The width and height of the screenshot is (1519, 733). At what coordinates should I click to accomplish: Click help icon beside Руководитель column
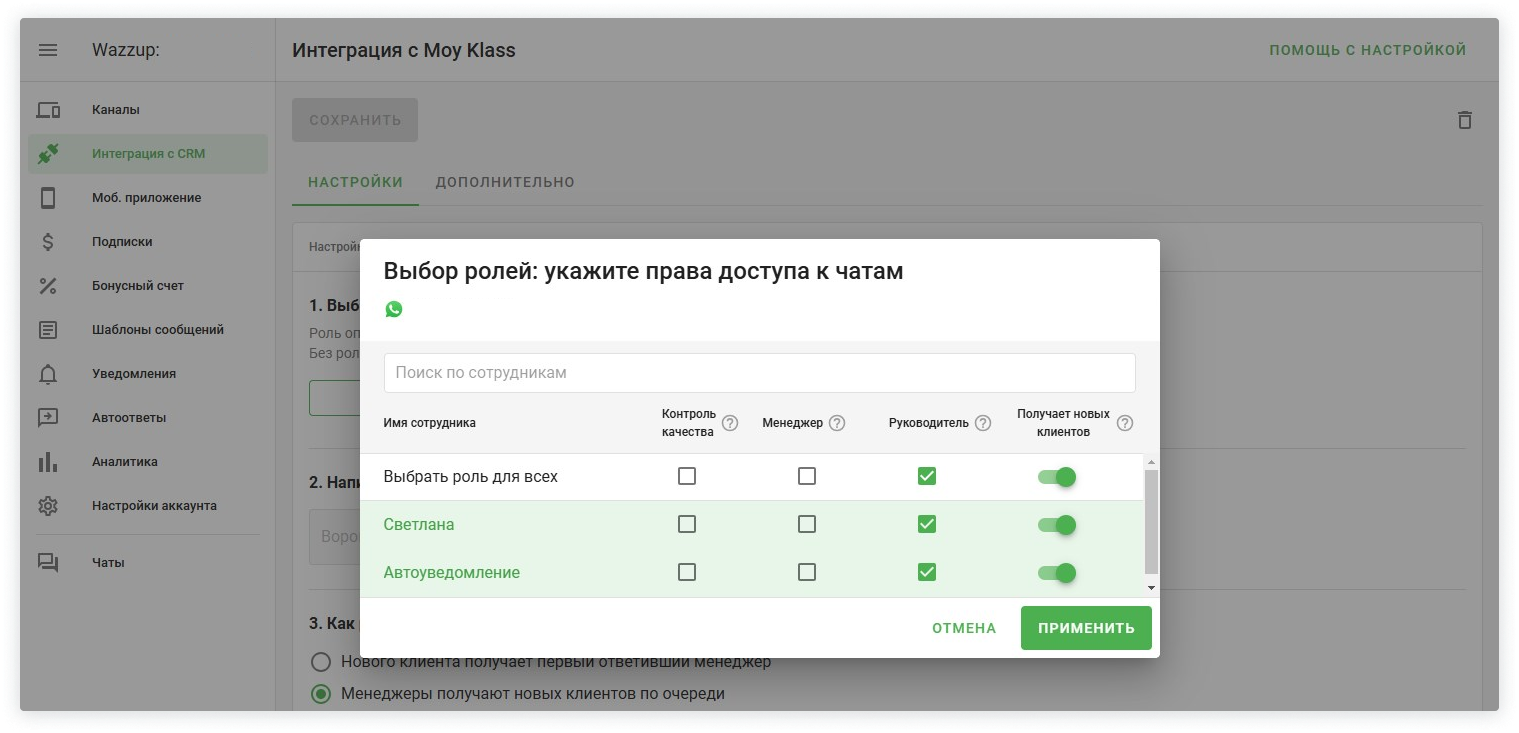point(983,423)
